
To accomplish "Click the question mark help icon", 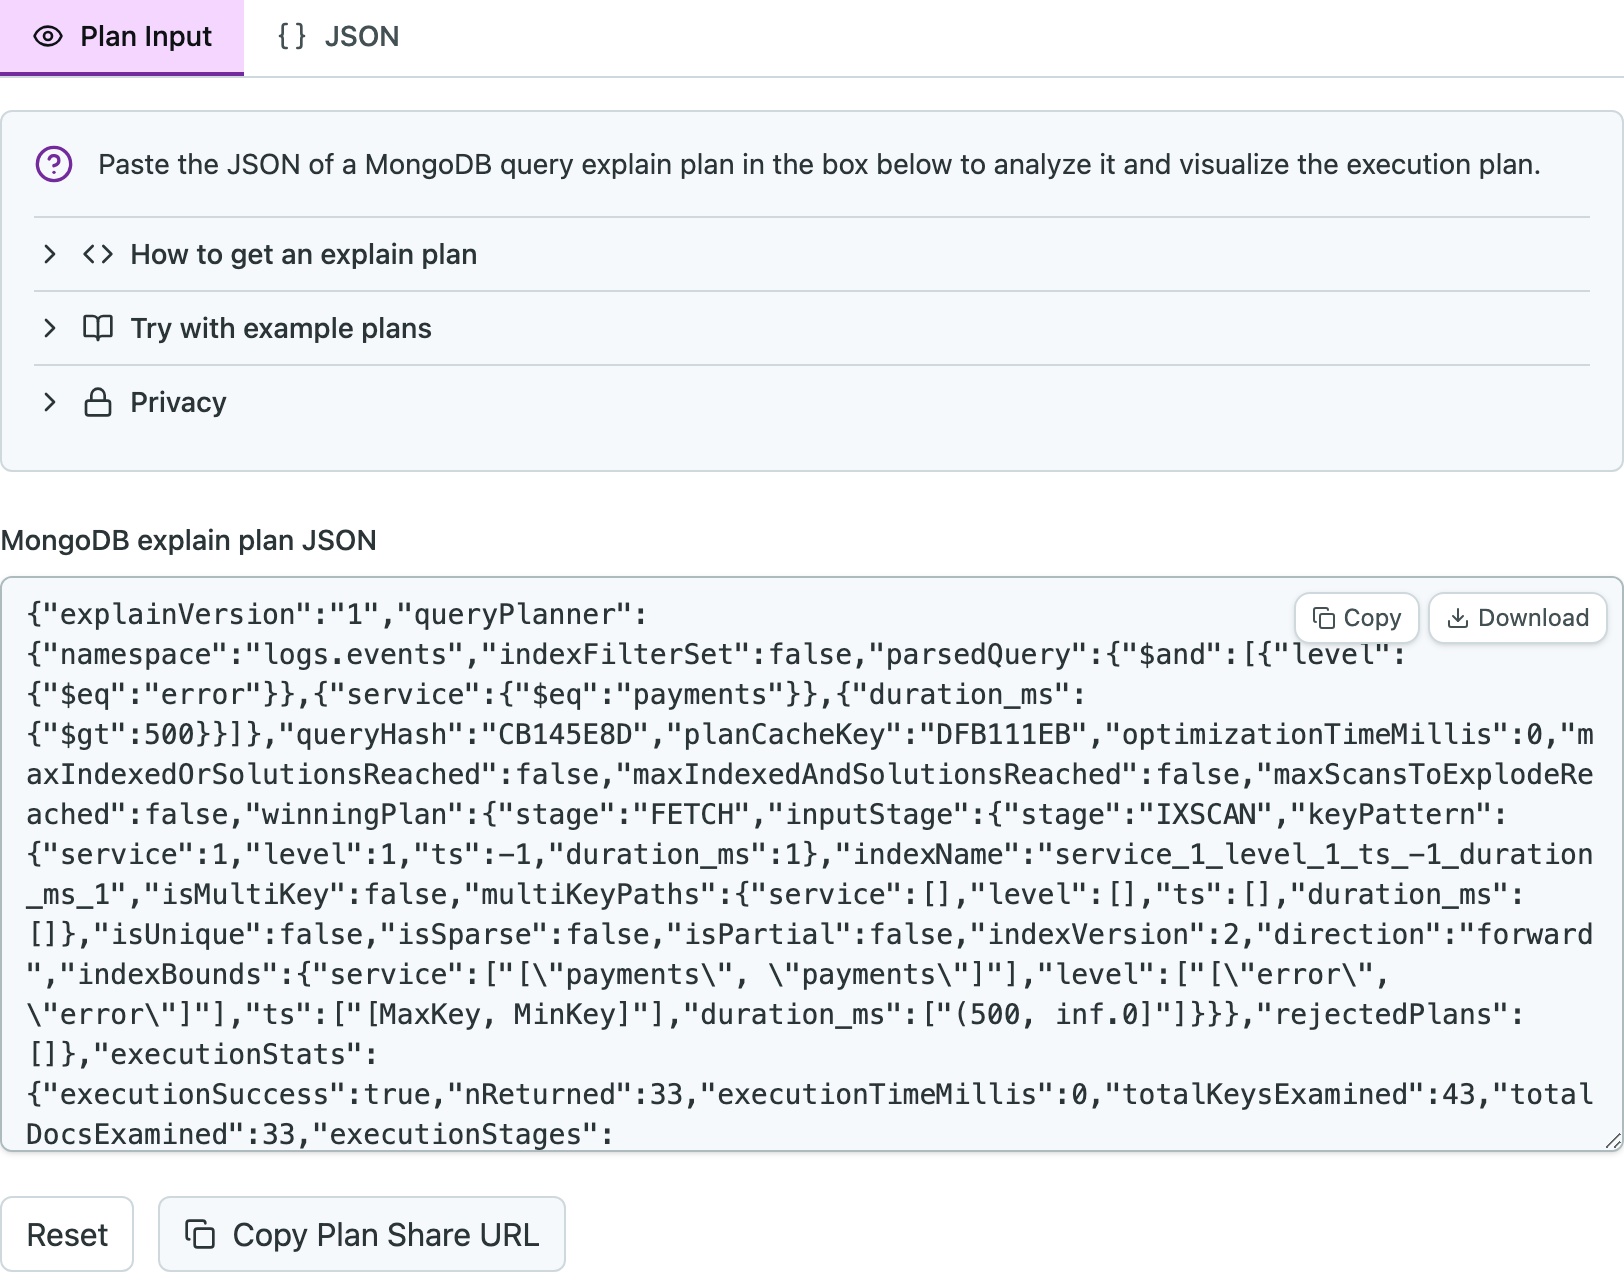I will tap(54, 164).
